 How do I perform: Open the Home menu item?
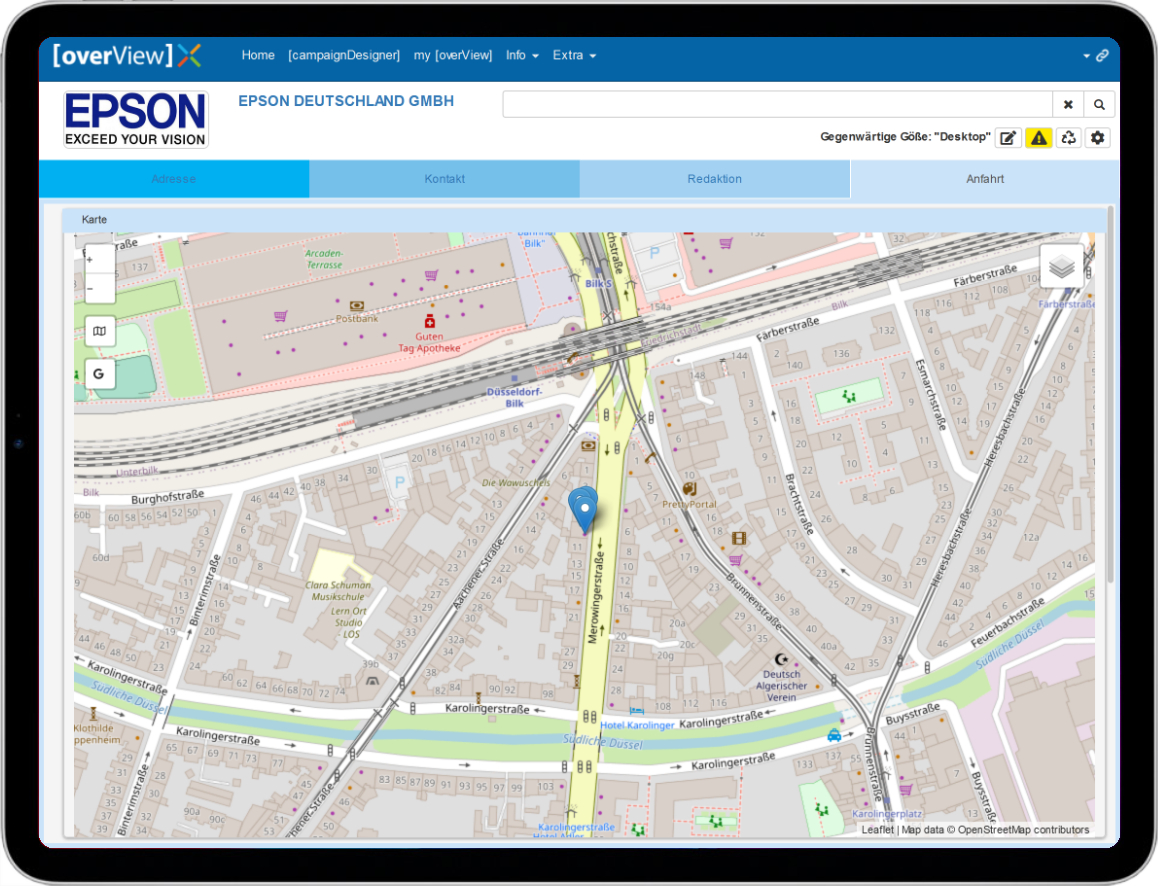(x=258, y=55)
